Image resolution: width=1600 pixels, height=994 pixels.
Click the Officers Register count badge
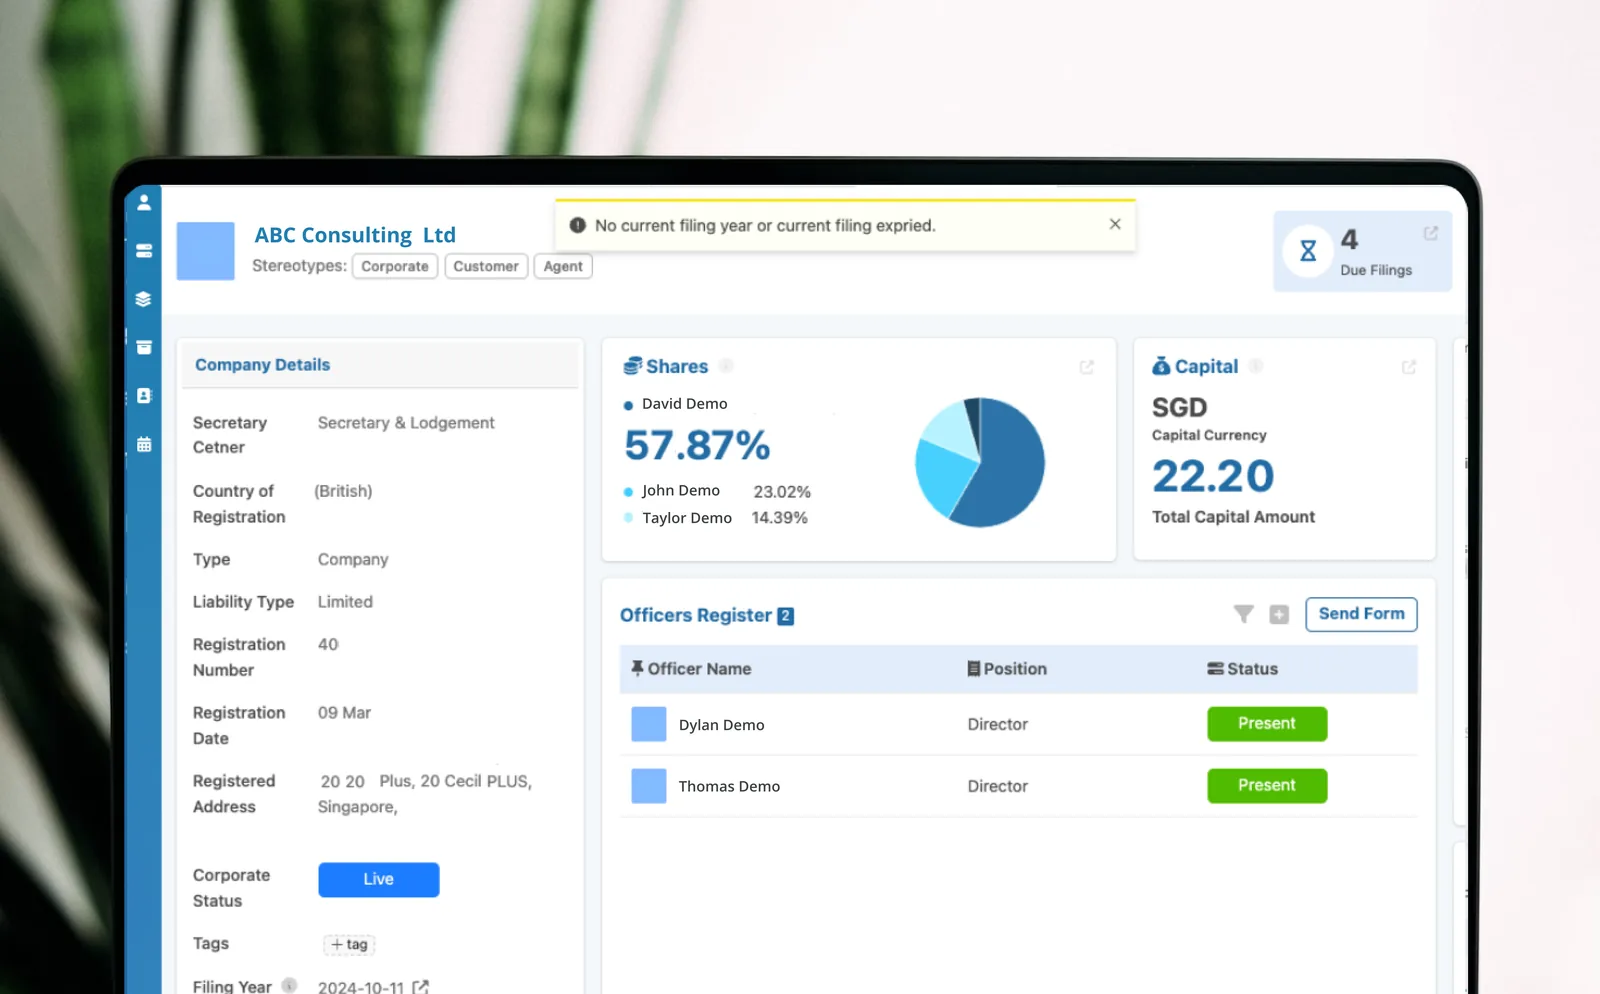click(x=786, y=616)
